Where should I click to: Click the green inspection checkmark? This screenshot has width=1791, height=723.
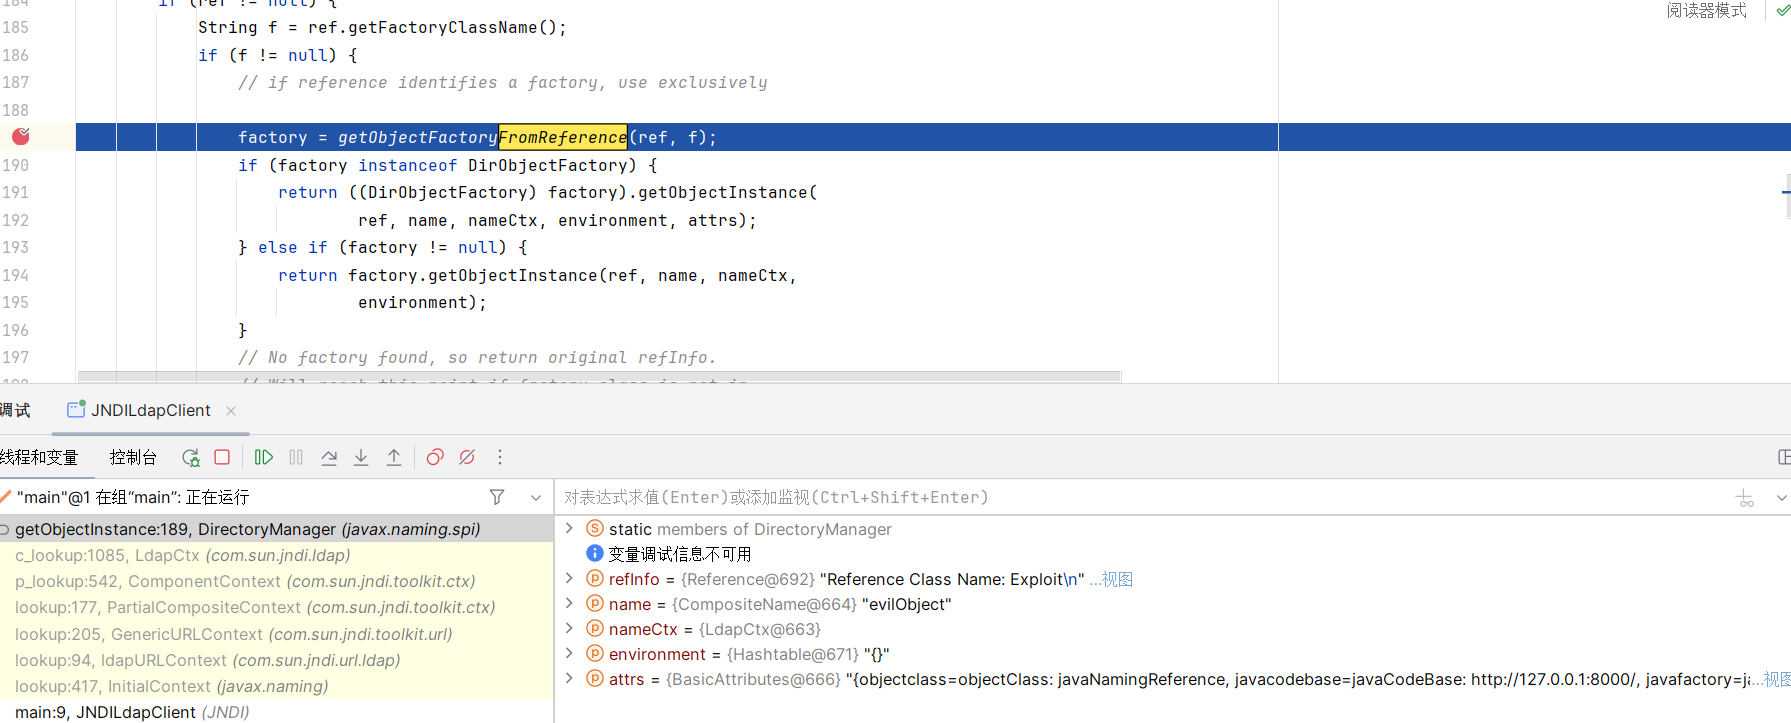coord(1782,10)
